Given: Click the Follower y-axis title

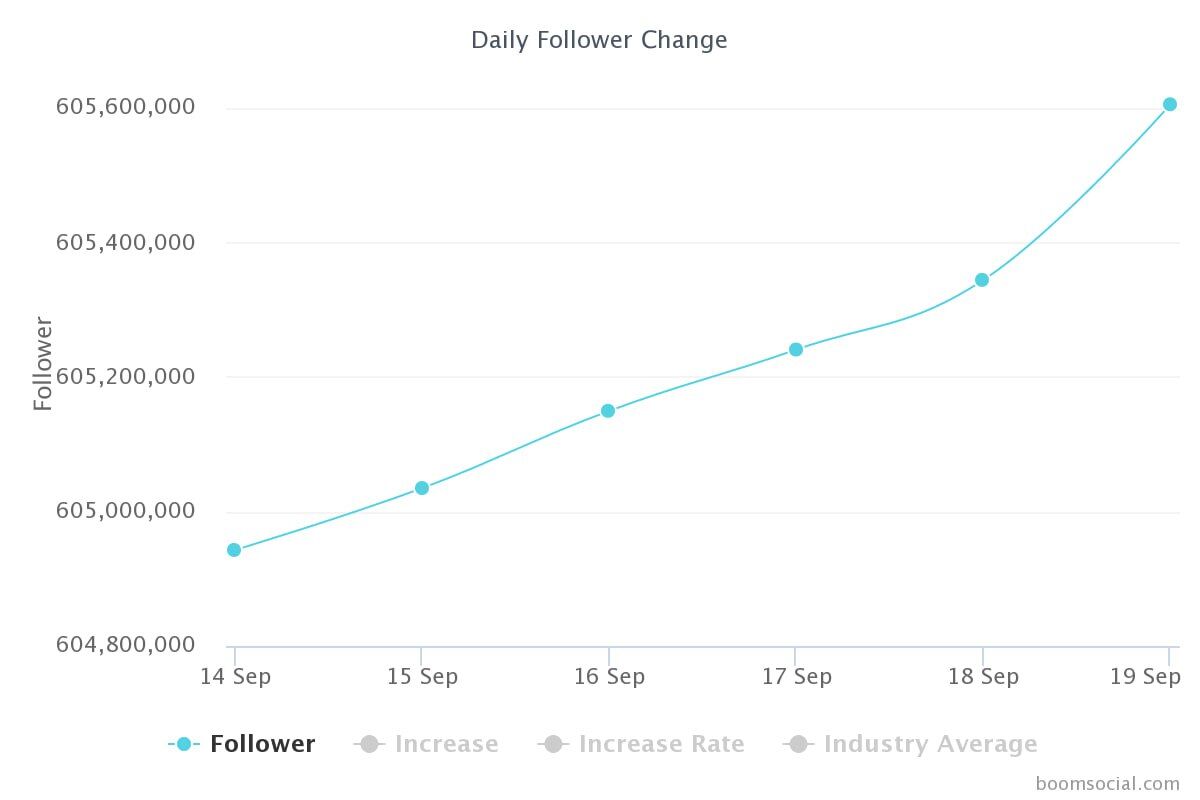Looking at the screenshot, I should [43, 363].
